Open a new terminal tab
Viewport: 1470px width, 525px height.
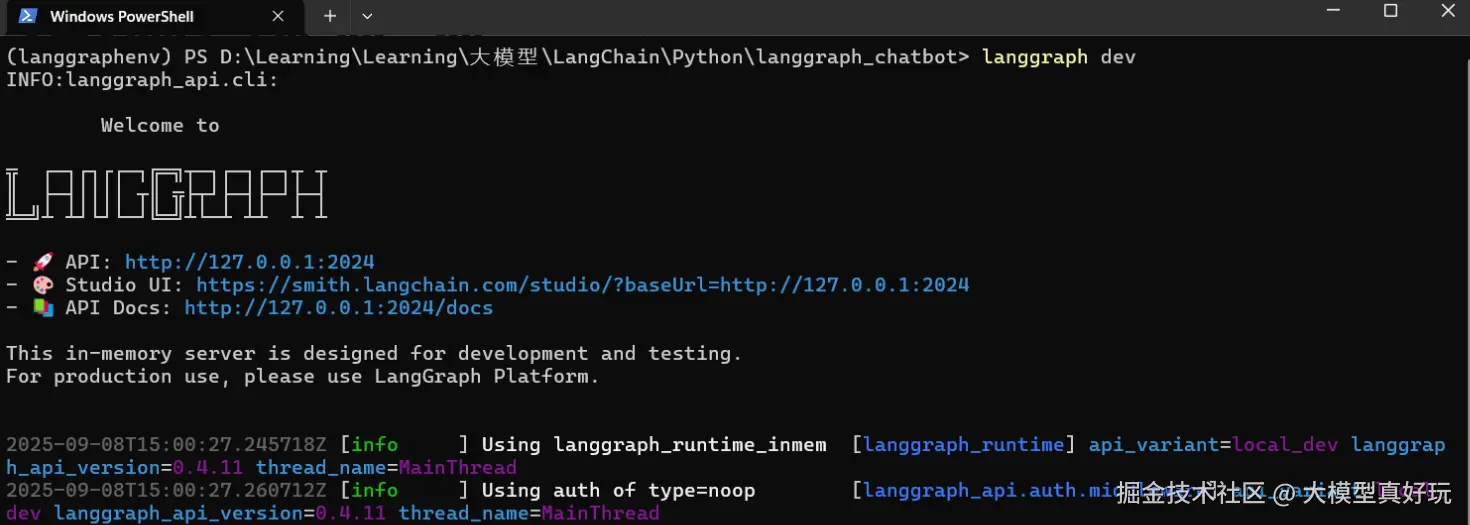point(330,16)
